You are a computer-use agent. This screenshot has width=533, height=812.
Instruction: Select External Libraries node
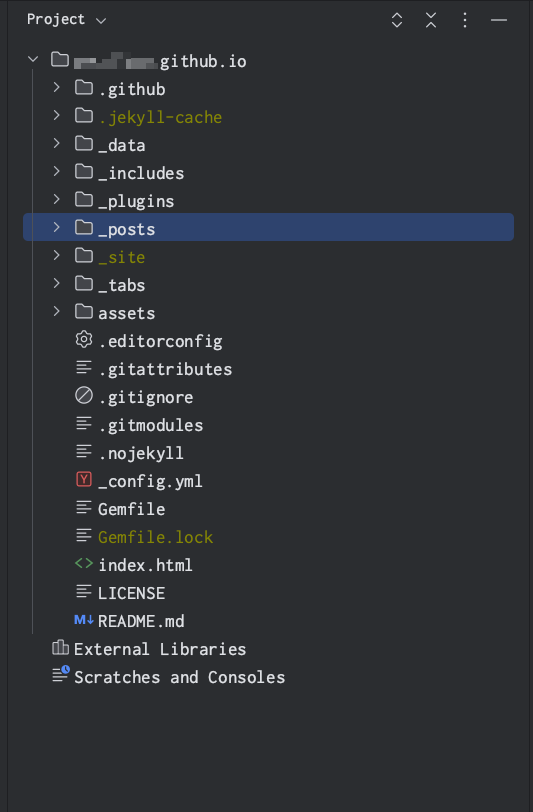160,649
